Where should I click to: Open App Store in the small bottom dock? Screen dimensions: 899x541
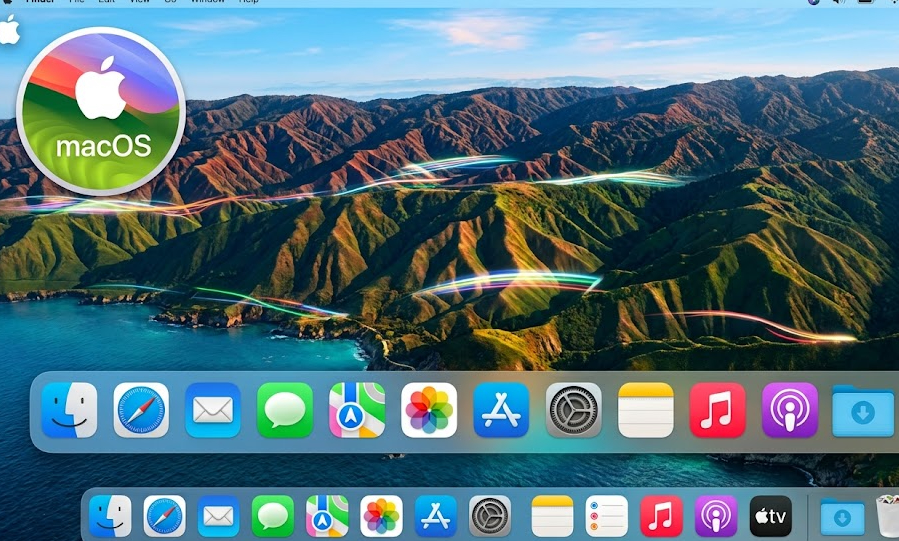point(436,516)
